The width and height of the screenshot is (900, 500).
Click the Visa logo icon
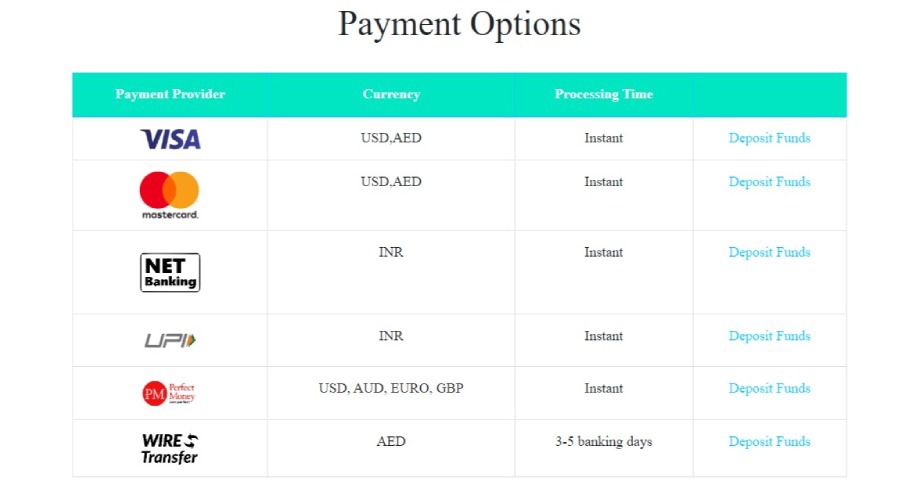pos(170,139)
